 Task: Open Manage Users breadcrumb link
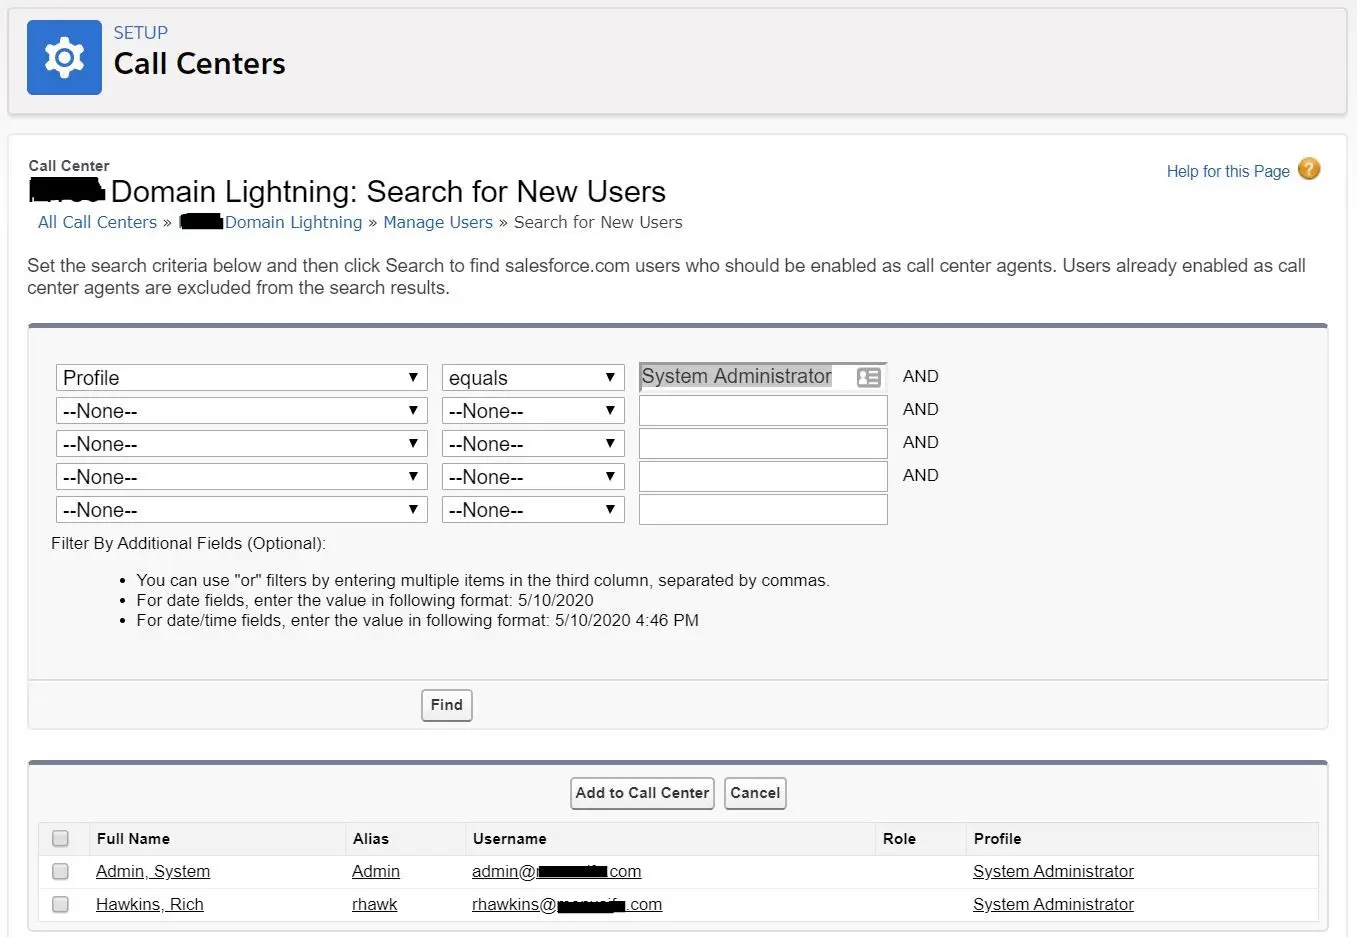pos(438,222)
